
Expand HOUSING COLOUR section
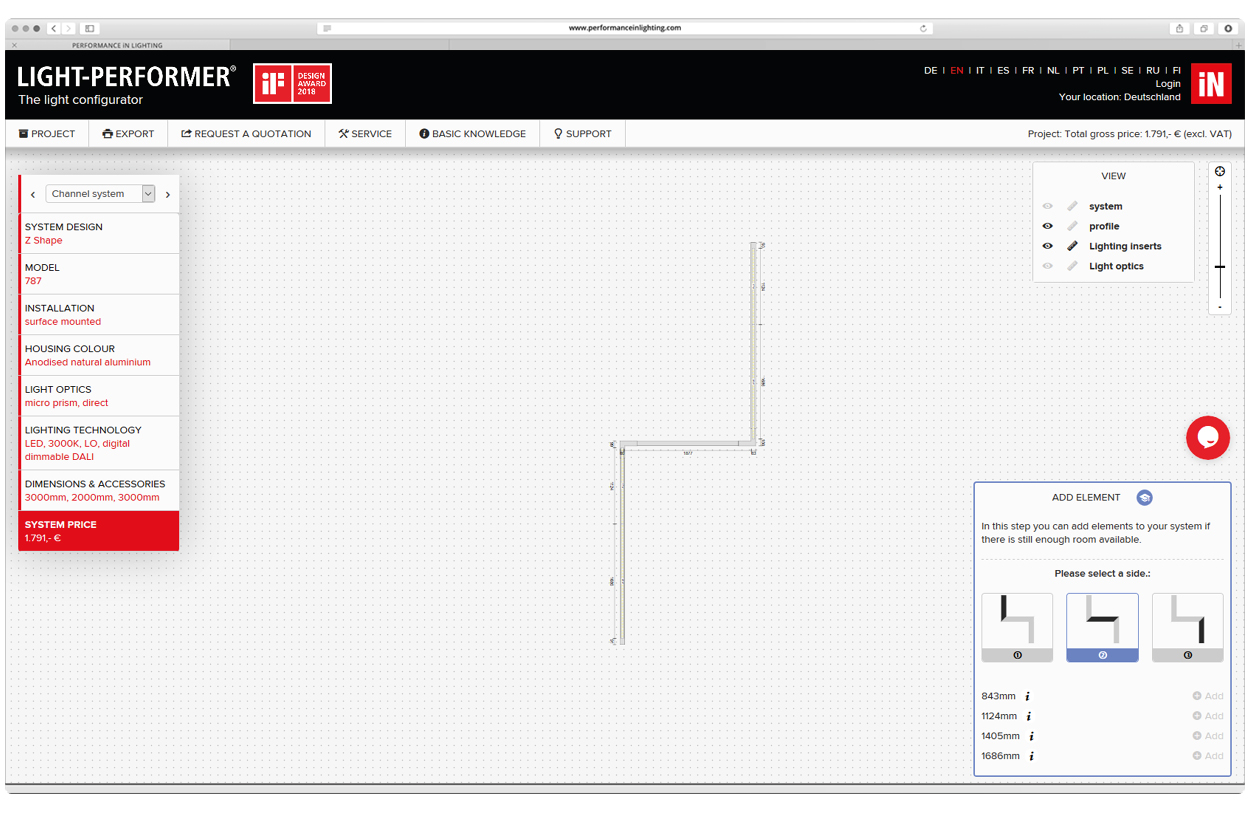99,355
